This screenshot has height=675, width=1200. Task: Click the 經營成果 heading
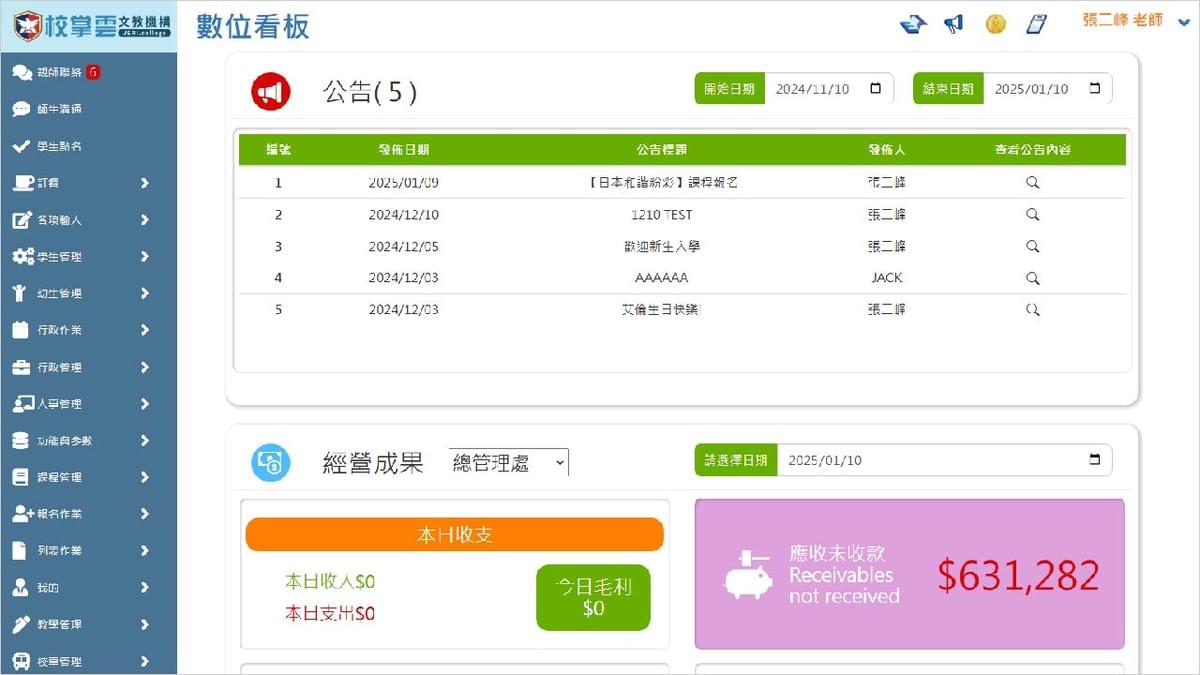pos(373,463)
